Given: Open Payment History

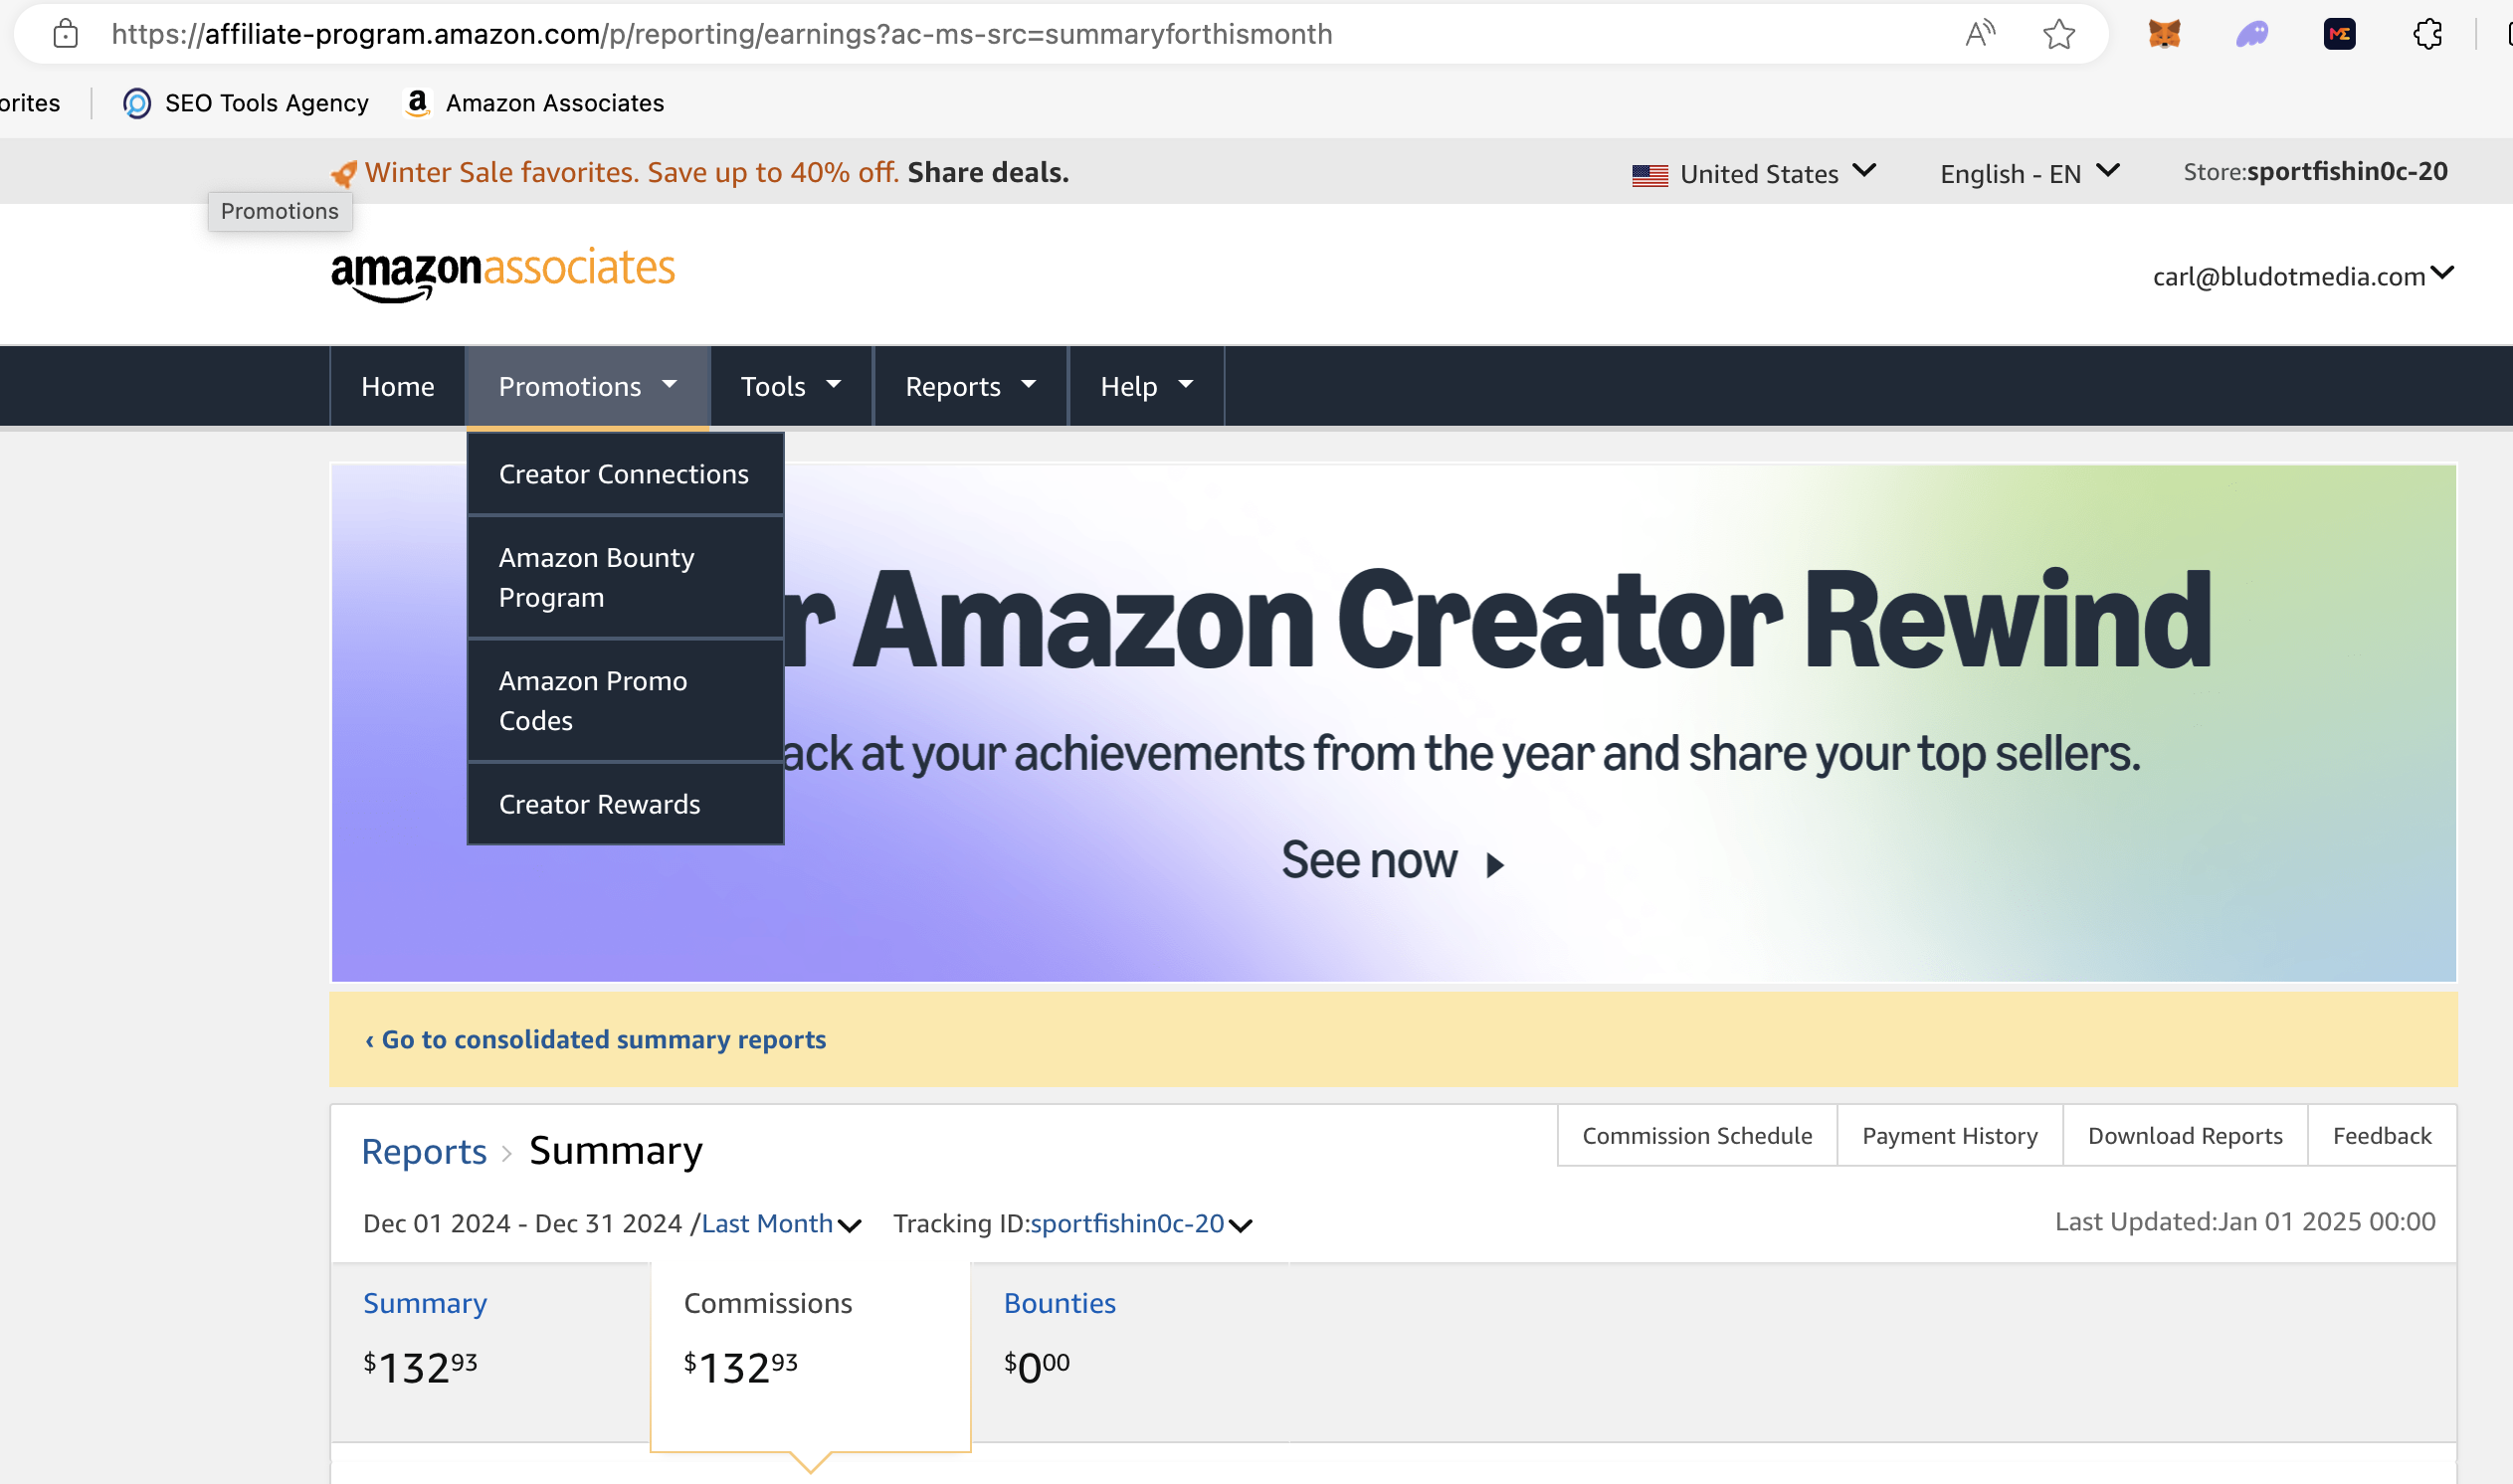Looking at the screenshot, I should tap(1949, 1135).
